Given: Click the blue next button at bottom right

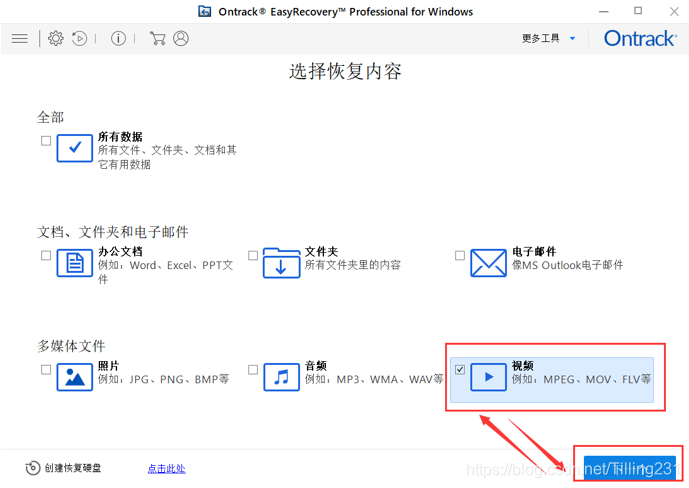Looking at the screenshot, I should [629, 468].
